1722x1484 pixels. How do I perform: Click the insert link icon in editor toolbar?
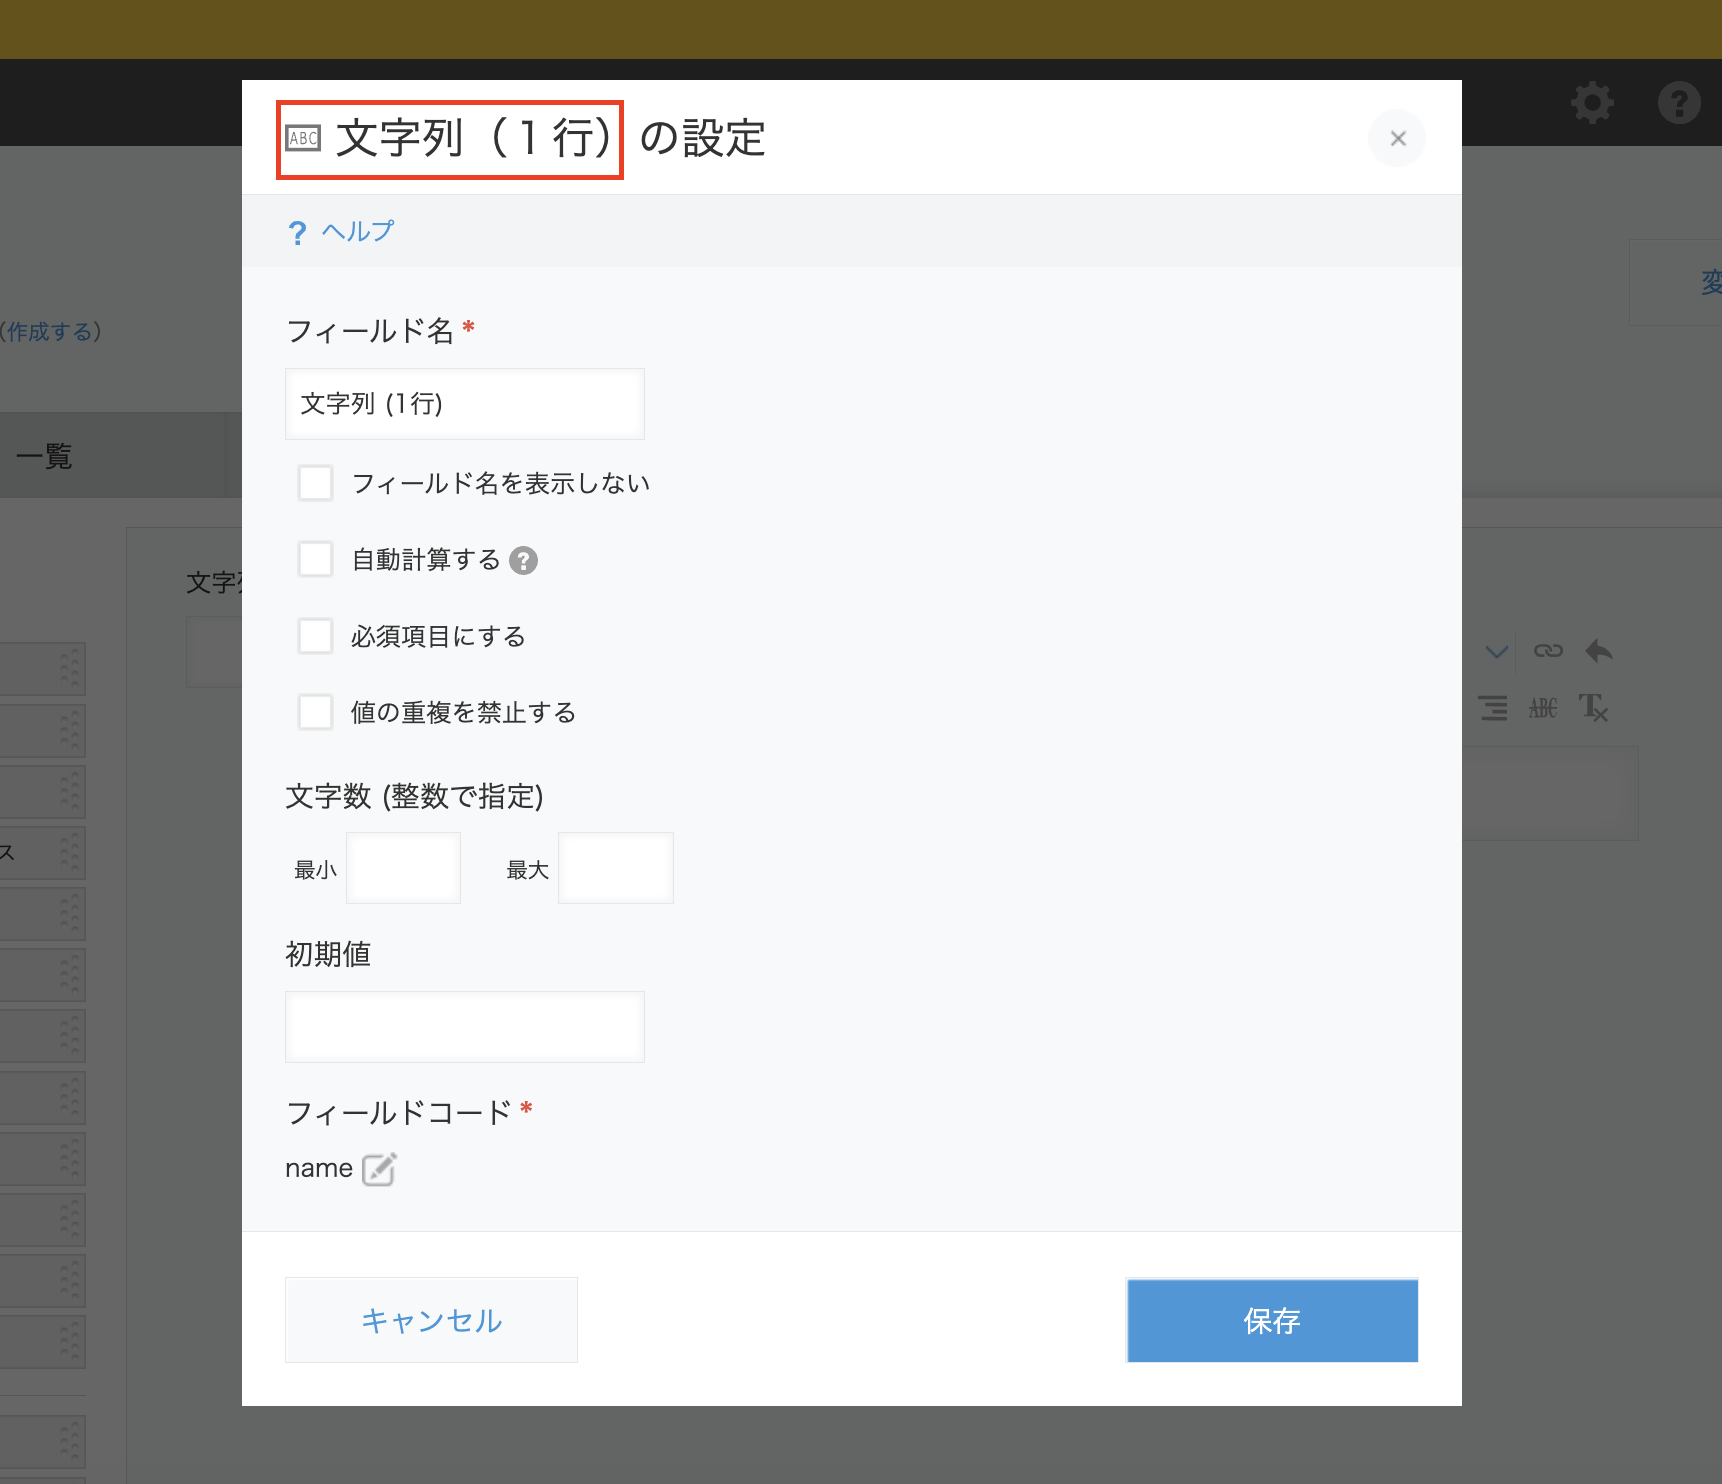[1547, 650]
